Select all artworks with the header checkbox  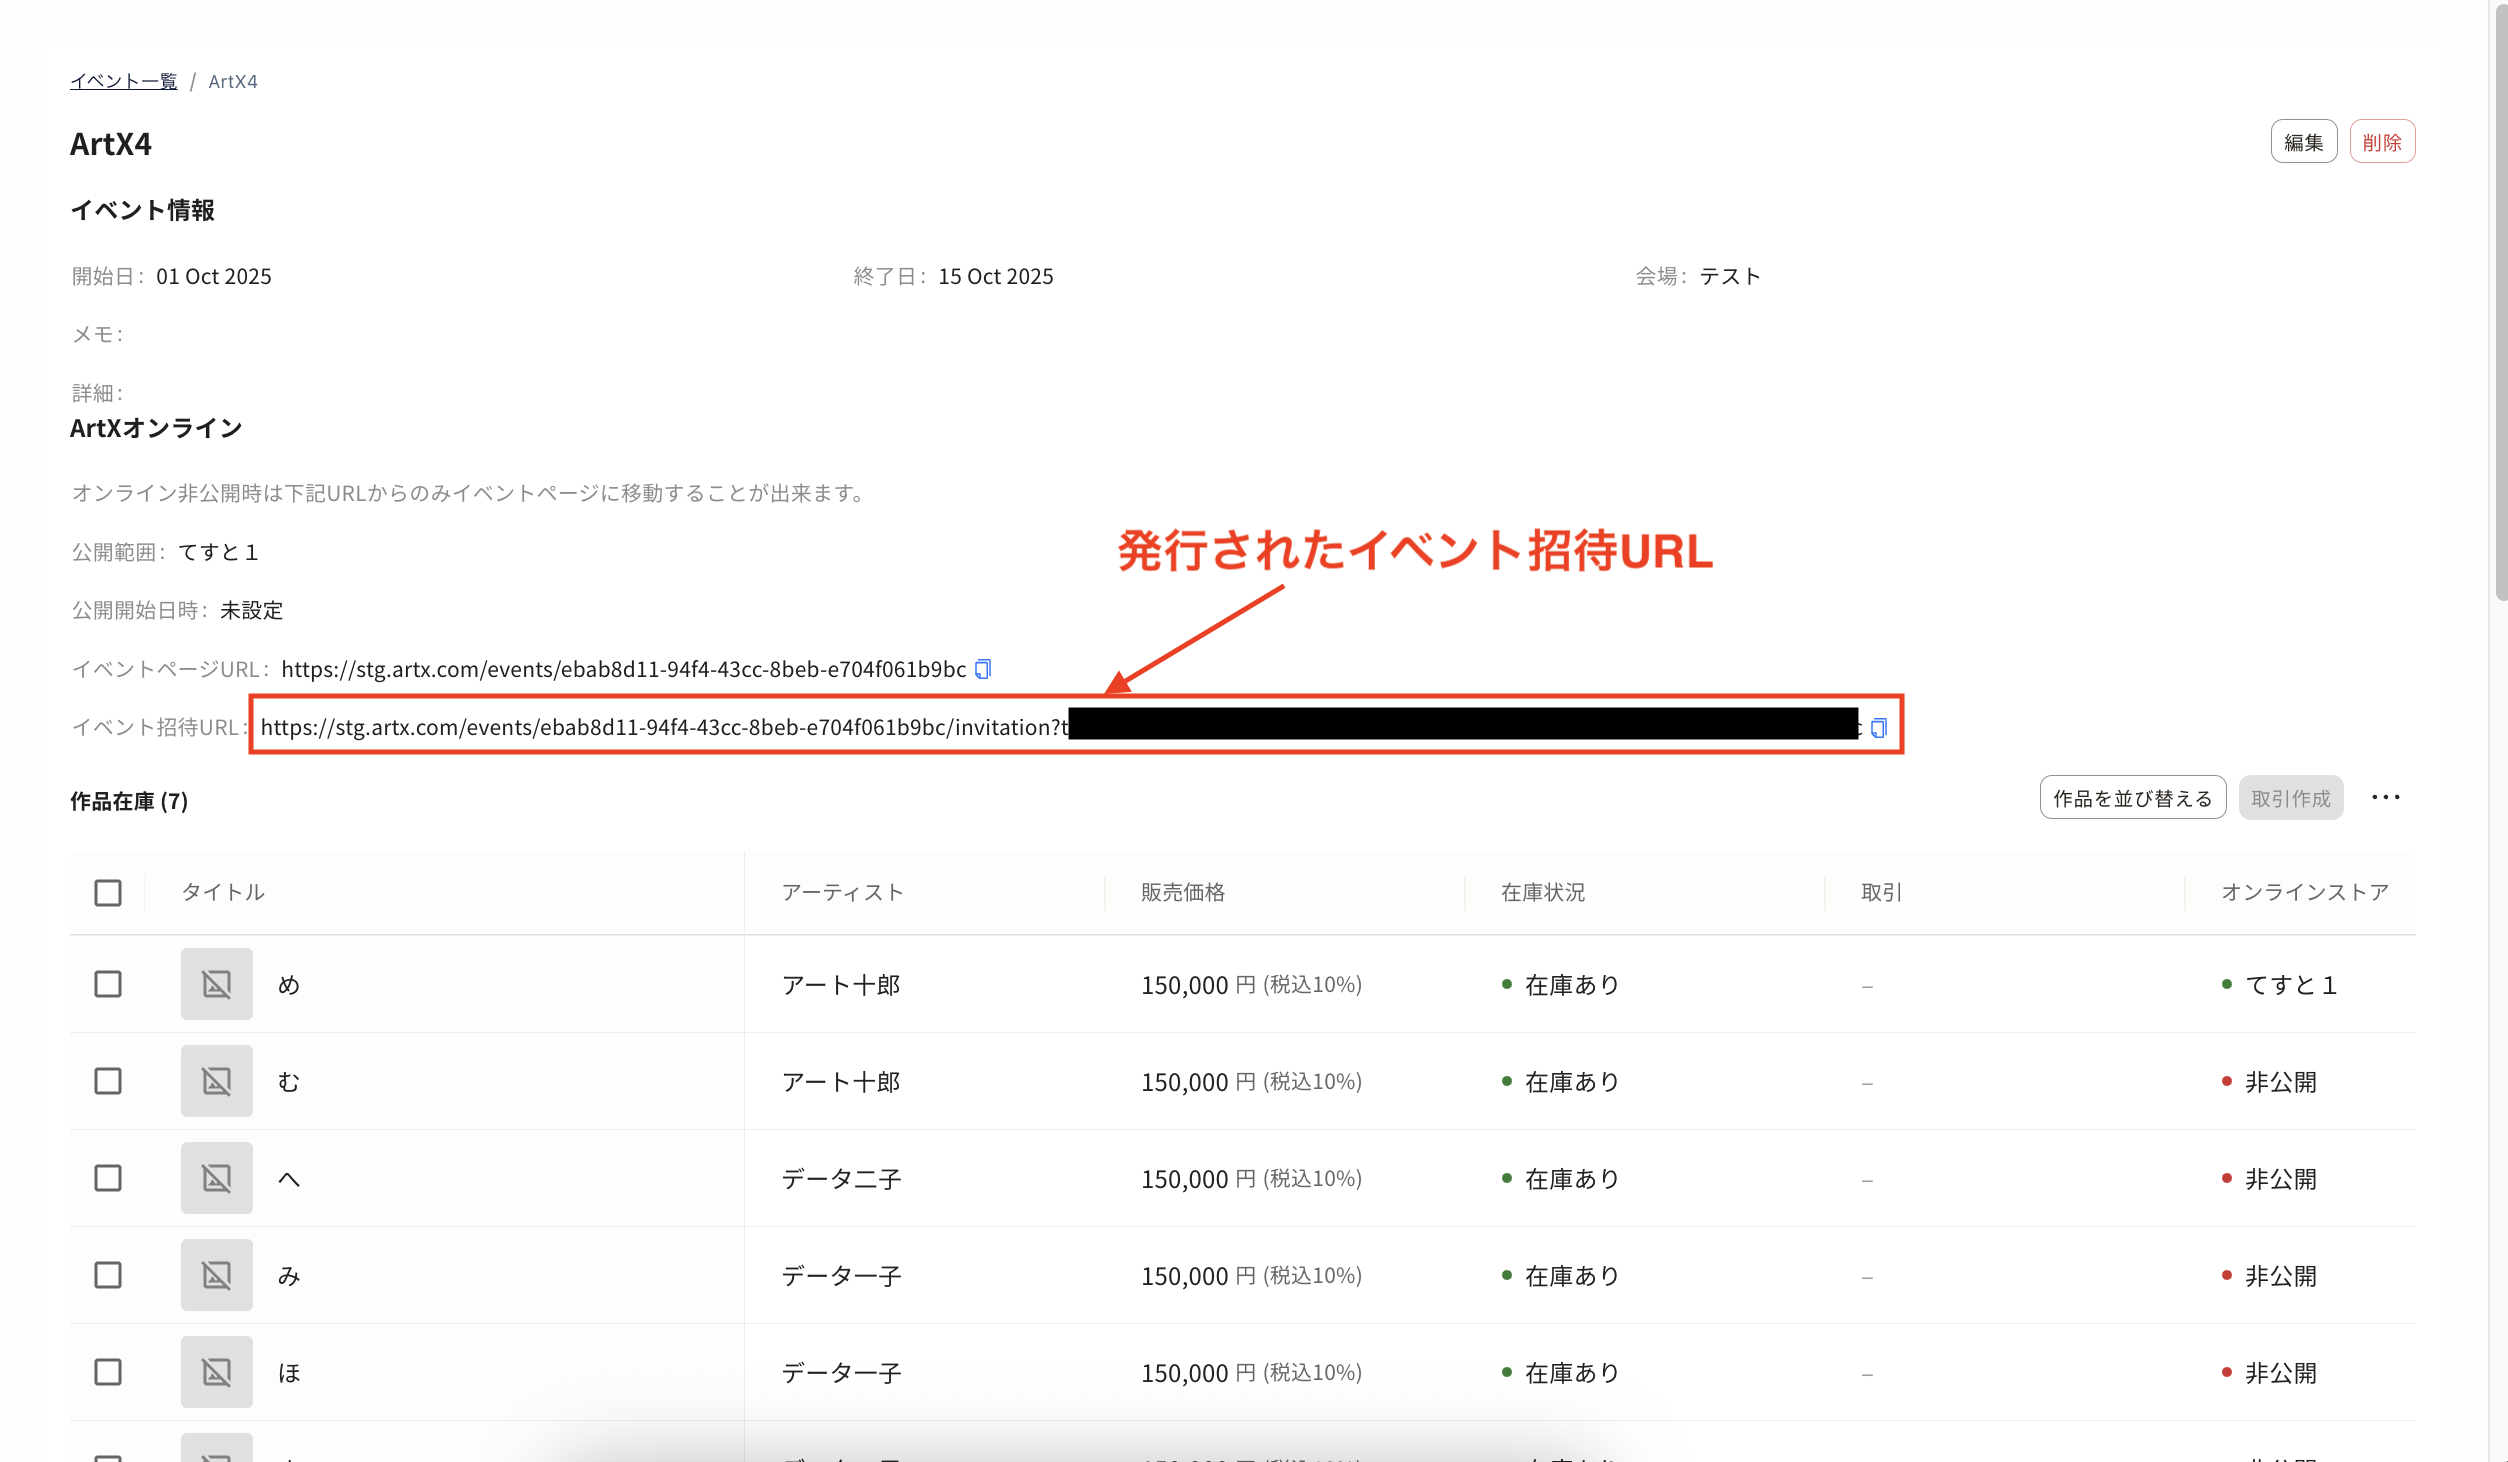107,891
